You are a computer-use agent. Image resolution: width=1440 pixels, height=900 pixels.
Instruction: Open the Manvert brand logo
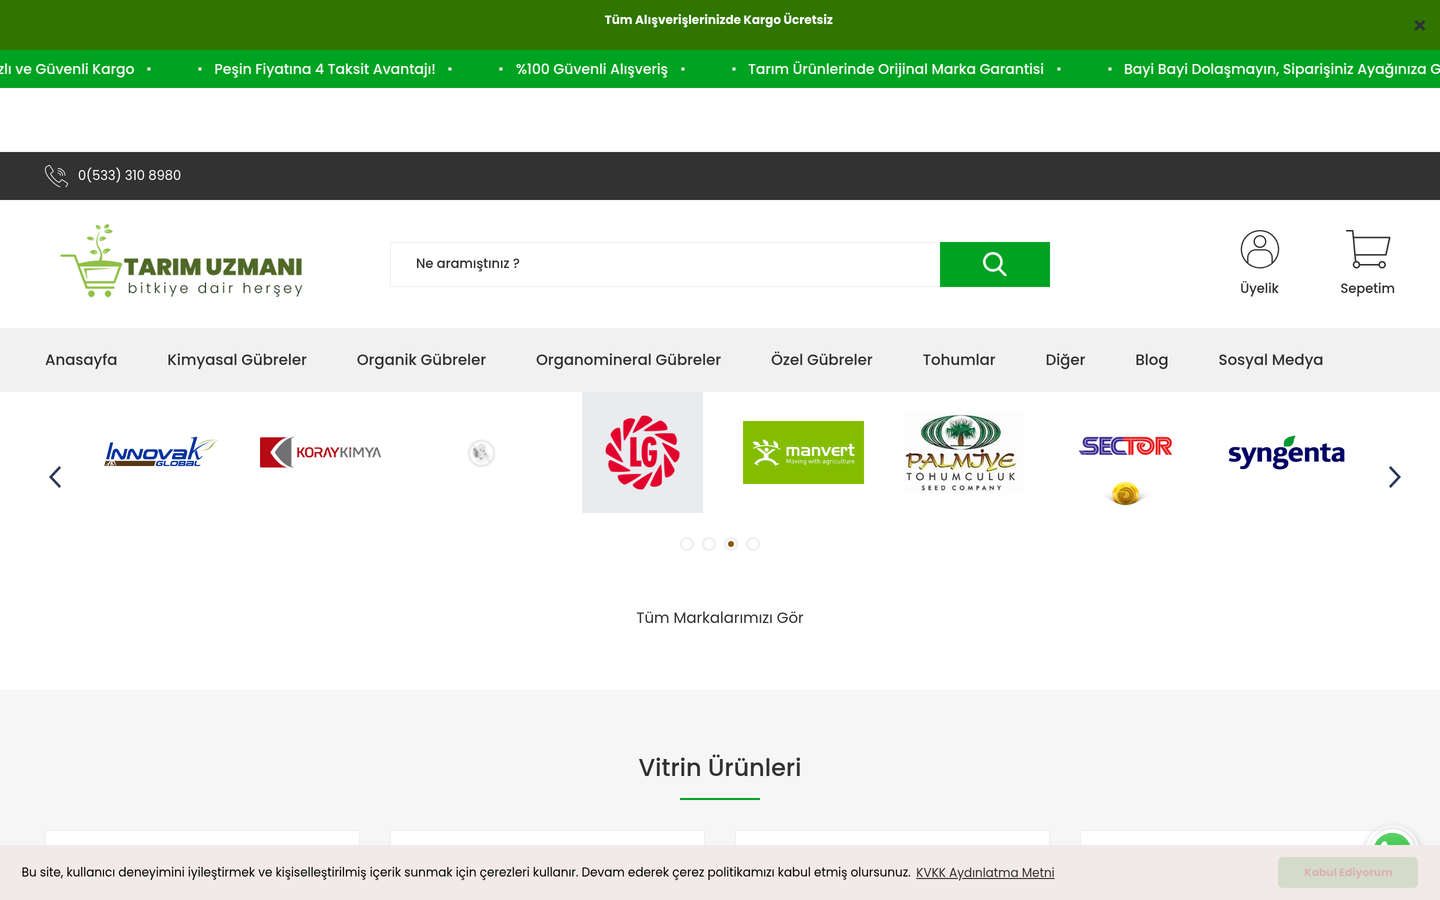pos(803,452)
